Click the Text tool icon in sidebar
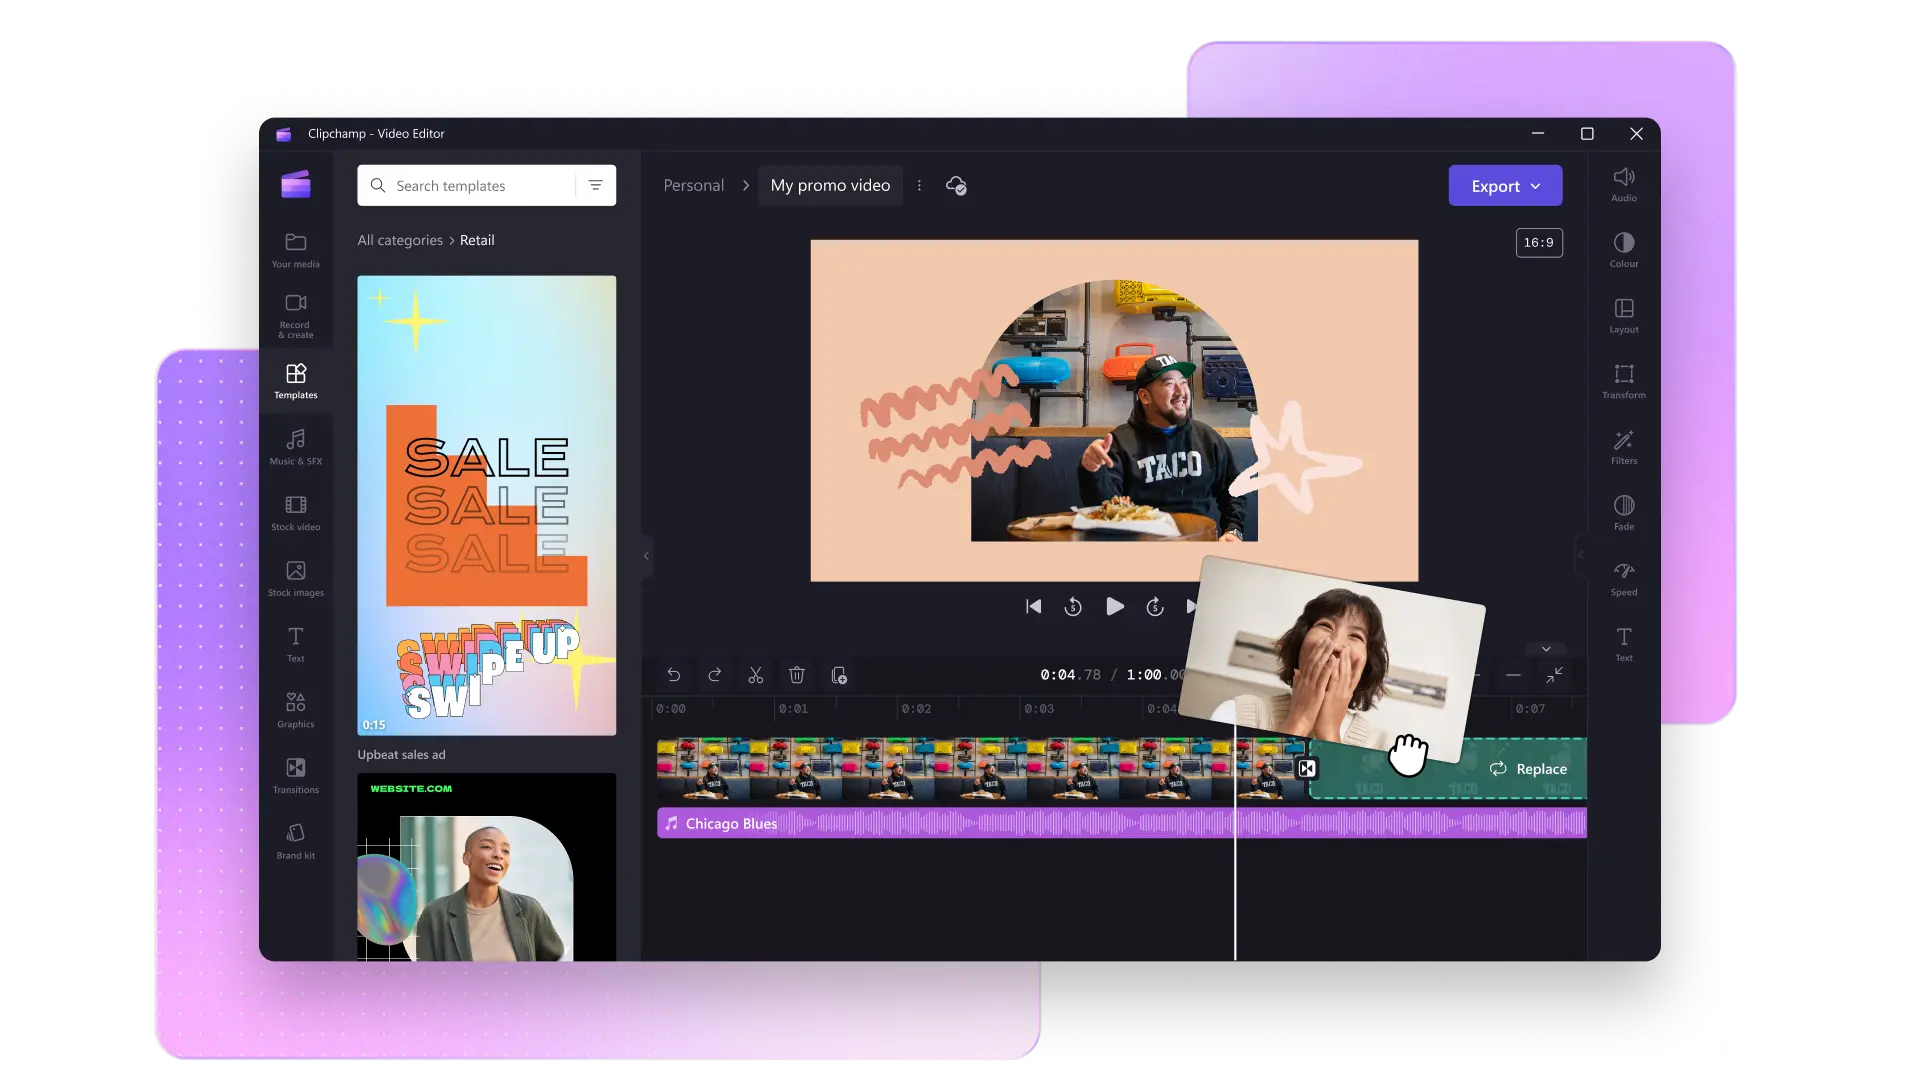1920x1080 pixels. [295, 644]
